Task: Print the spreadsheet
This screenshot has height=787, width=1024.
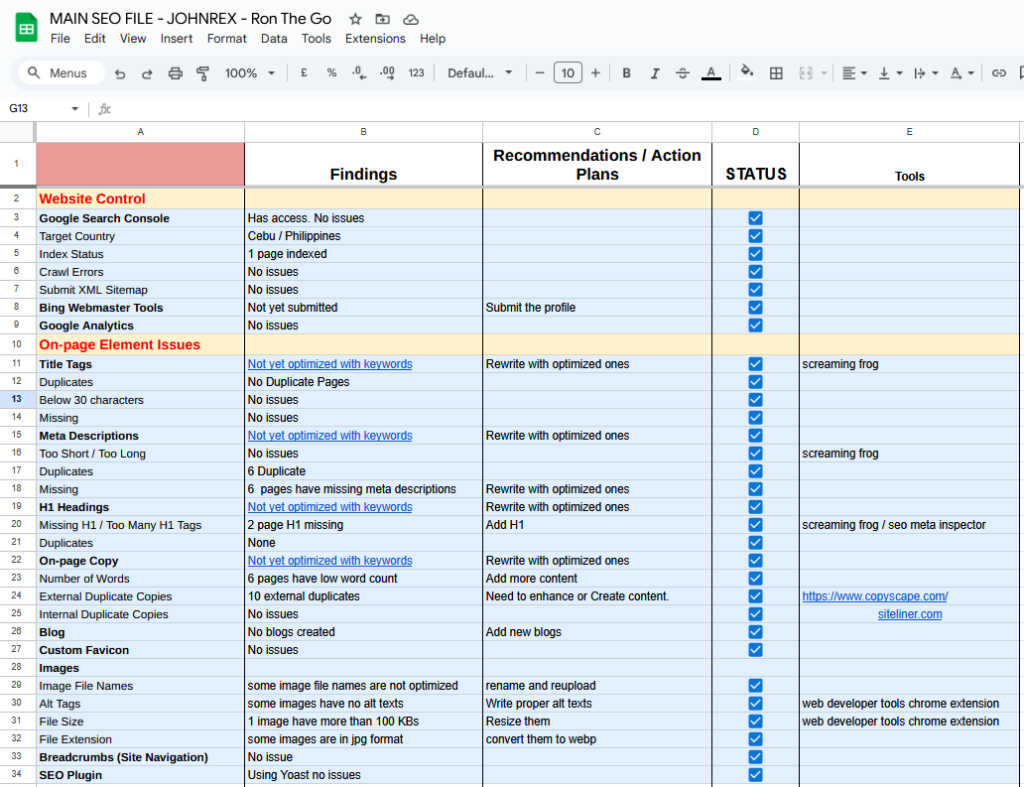Action: click(175, 73)
